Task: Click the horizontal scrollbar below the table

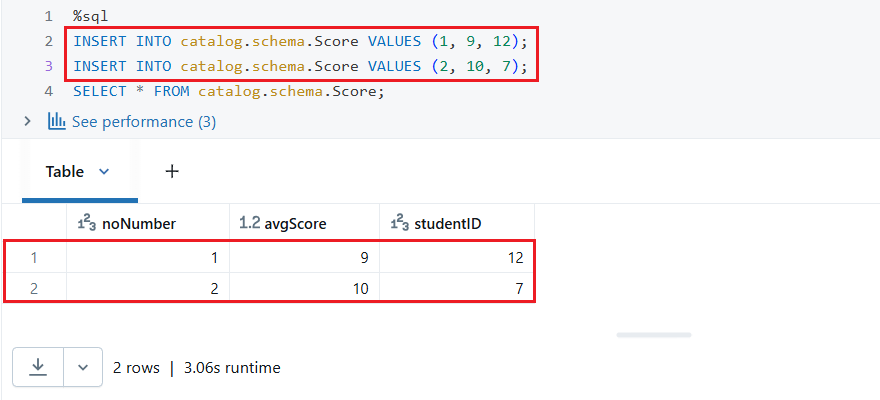Action: click(x=653, y=335)
